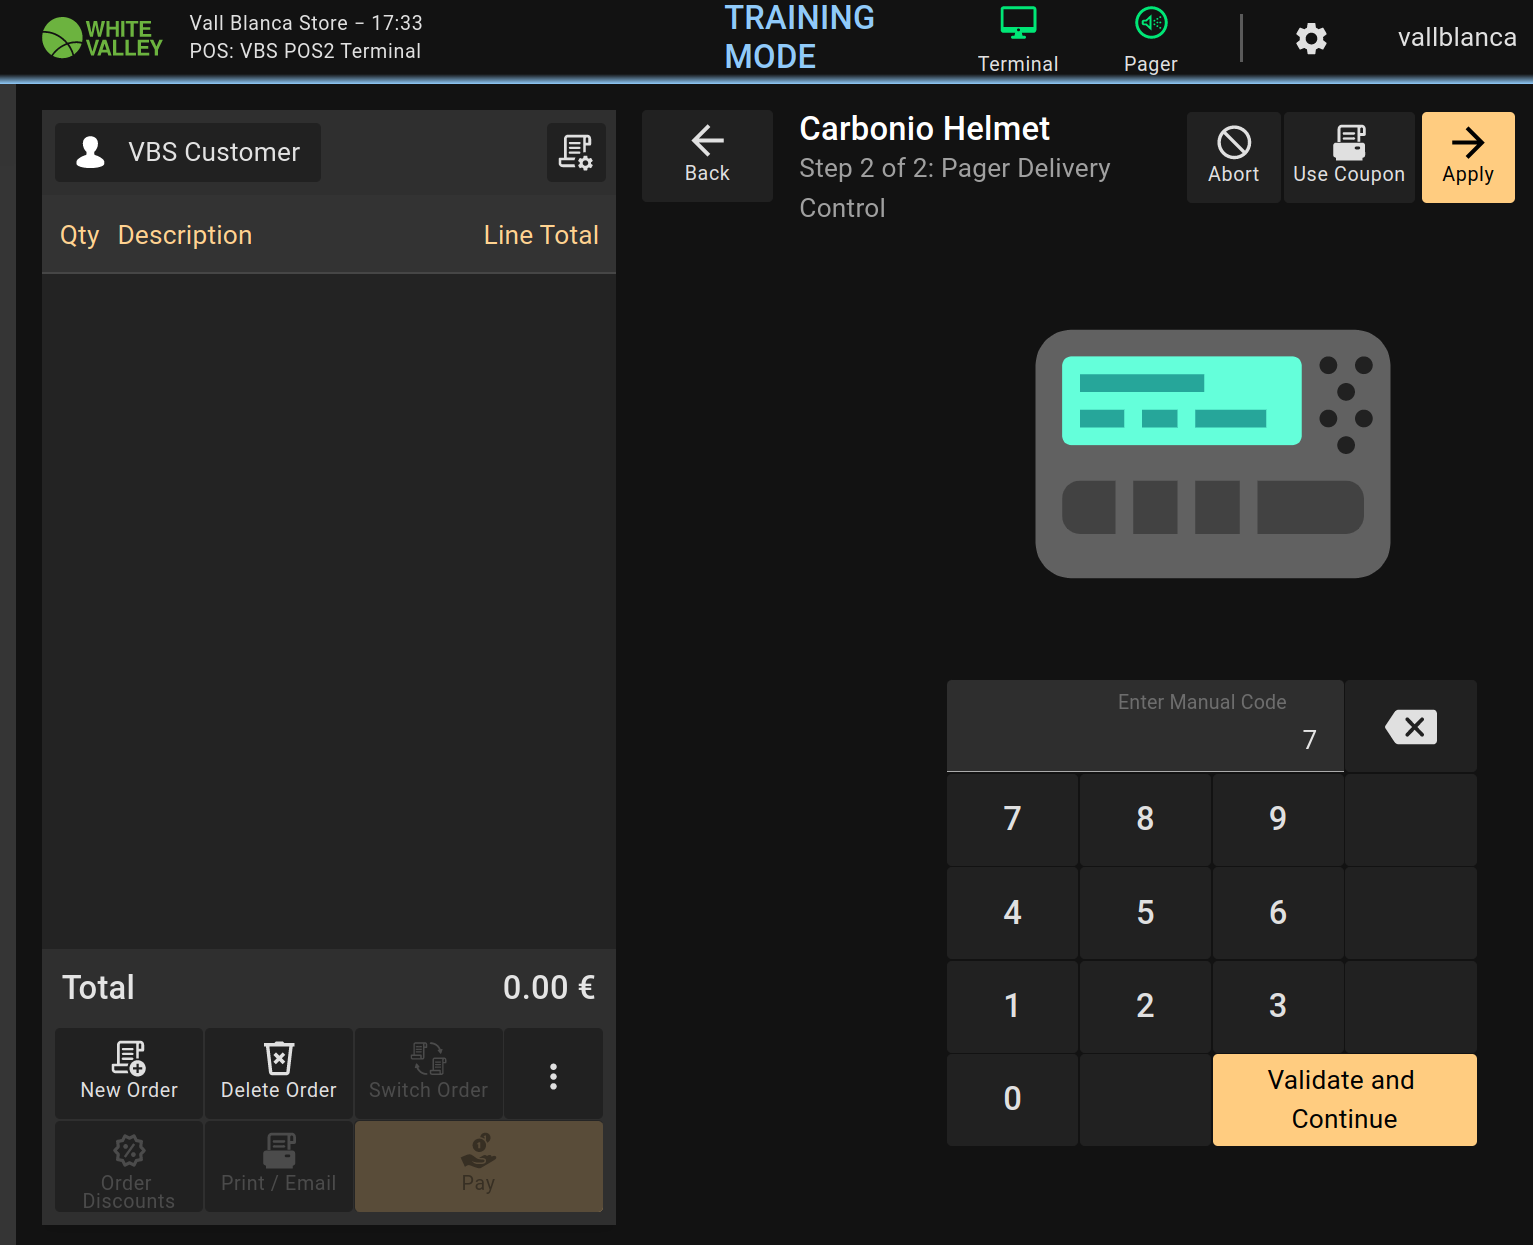Tap keypad digit 8
The height and width of the screenshot is (1245, 1533).
point(1145,819)
